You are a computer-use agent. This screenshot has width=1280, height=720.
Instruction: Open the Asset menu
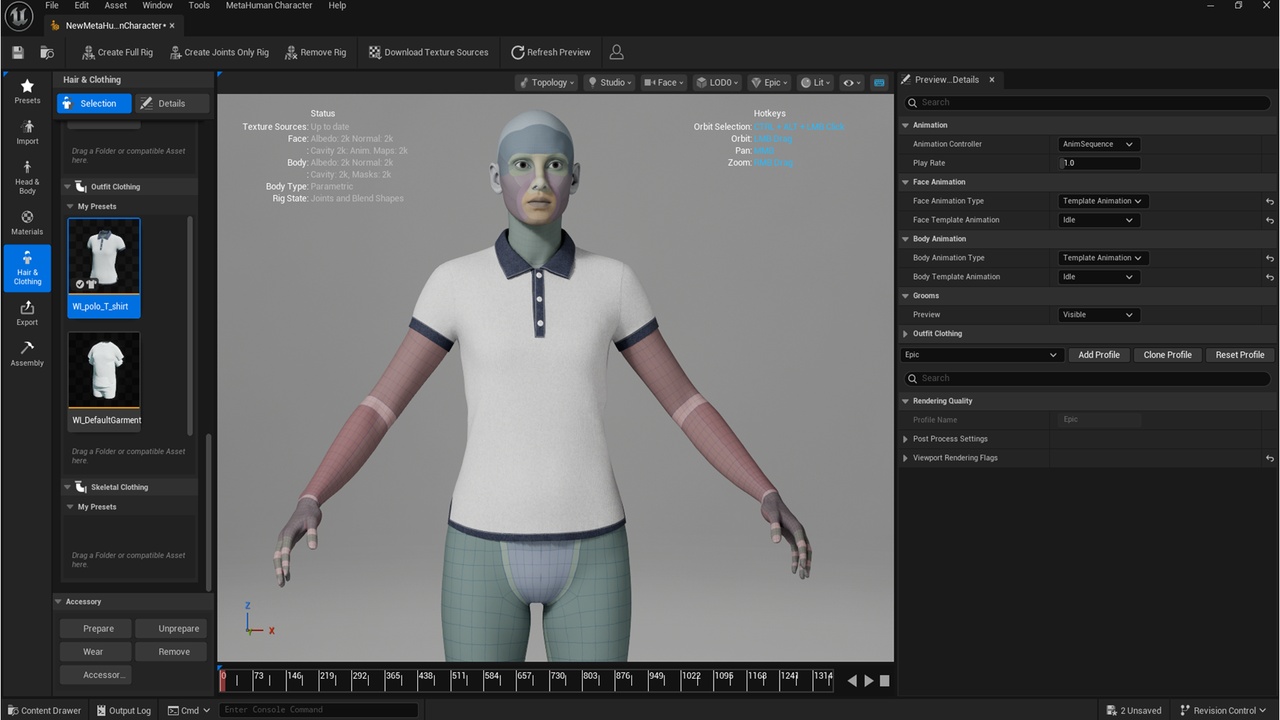coord(116,6)
